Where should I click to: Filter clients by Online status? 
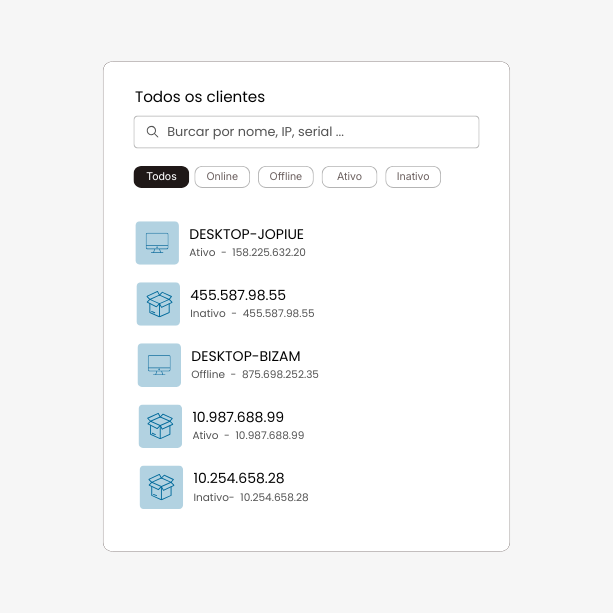click(222, 177)
